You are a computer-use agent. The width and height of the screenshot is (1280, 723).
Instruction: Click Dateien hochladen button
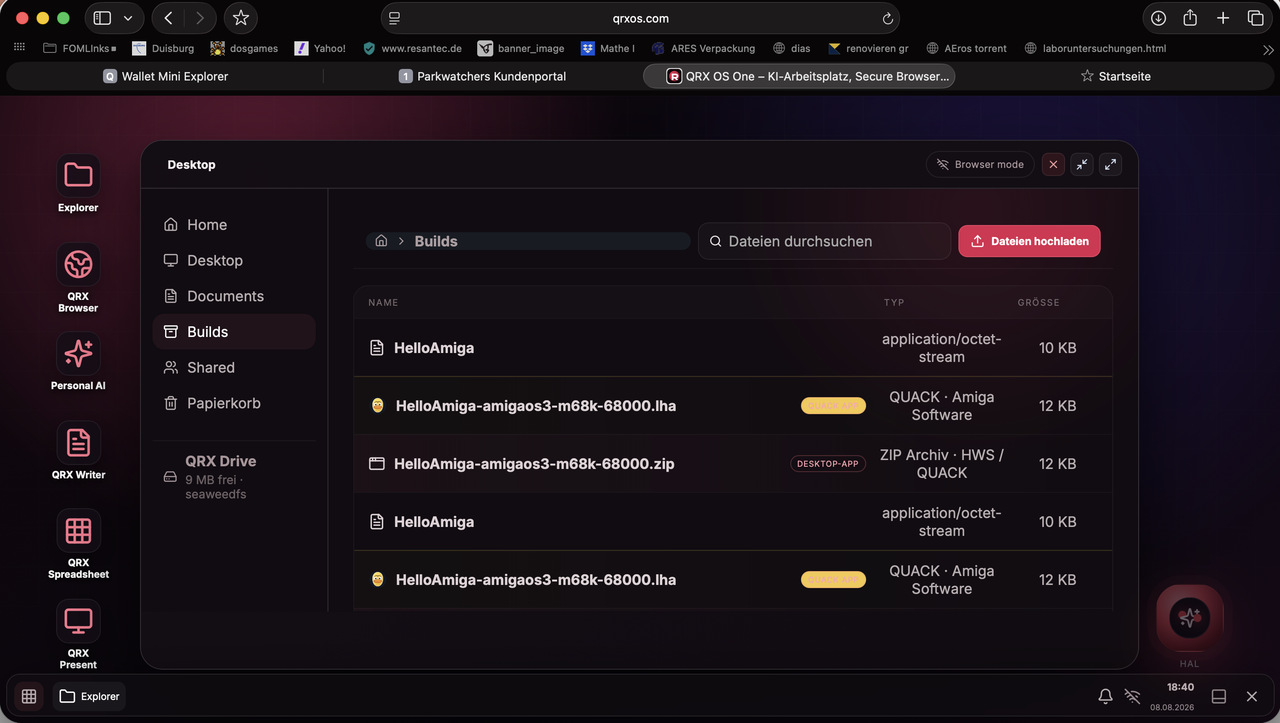pyautogui.click(x=1029, y=241)
